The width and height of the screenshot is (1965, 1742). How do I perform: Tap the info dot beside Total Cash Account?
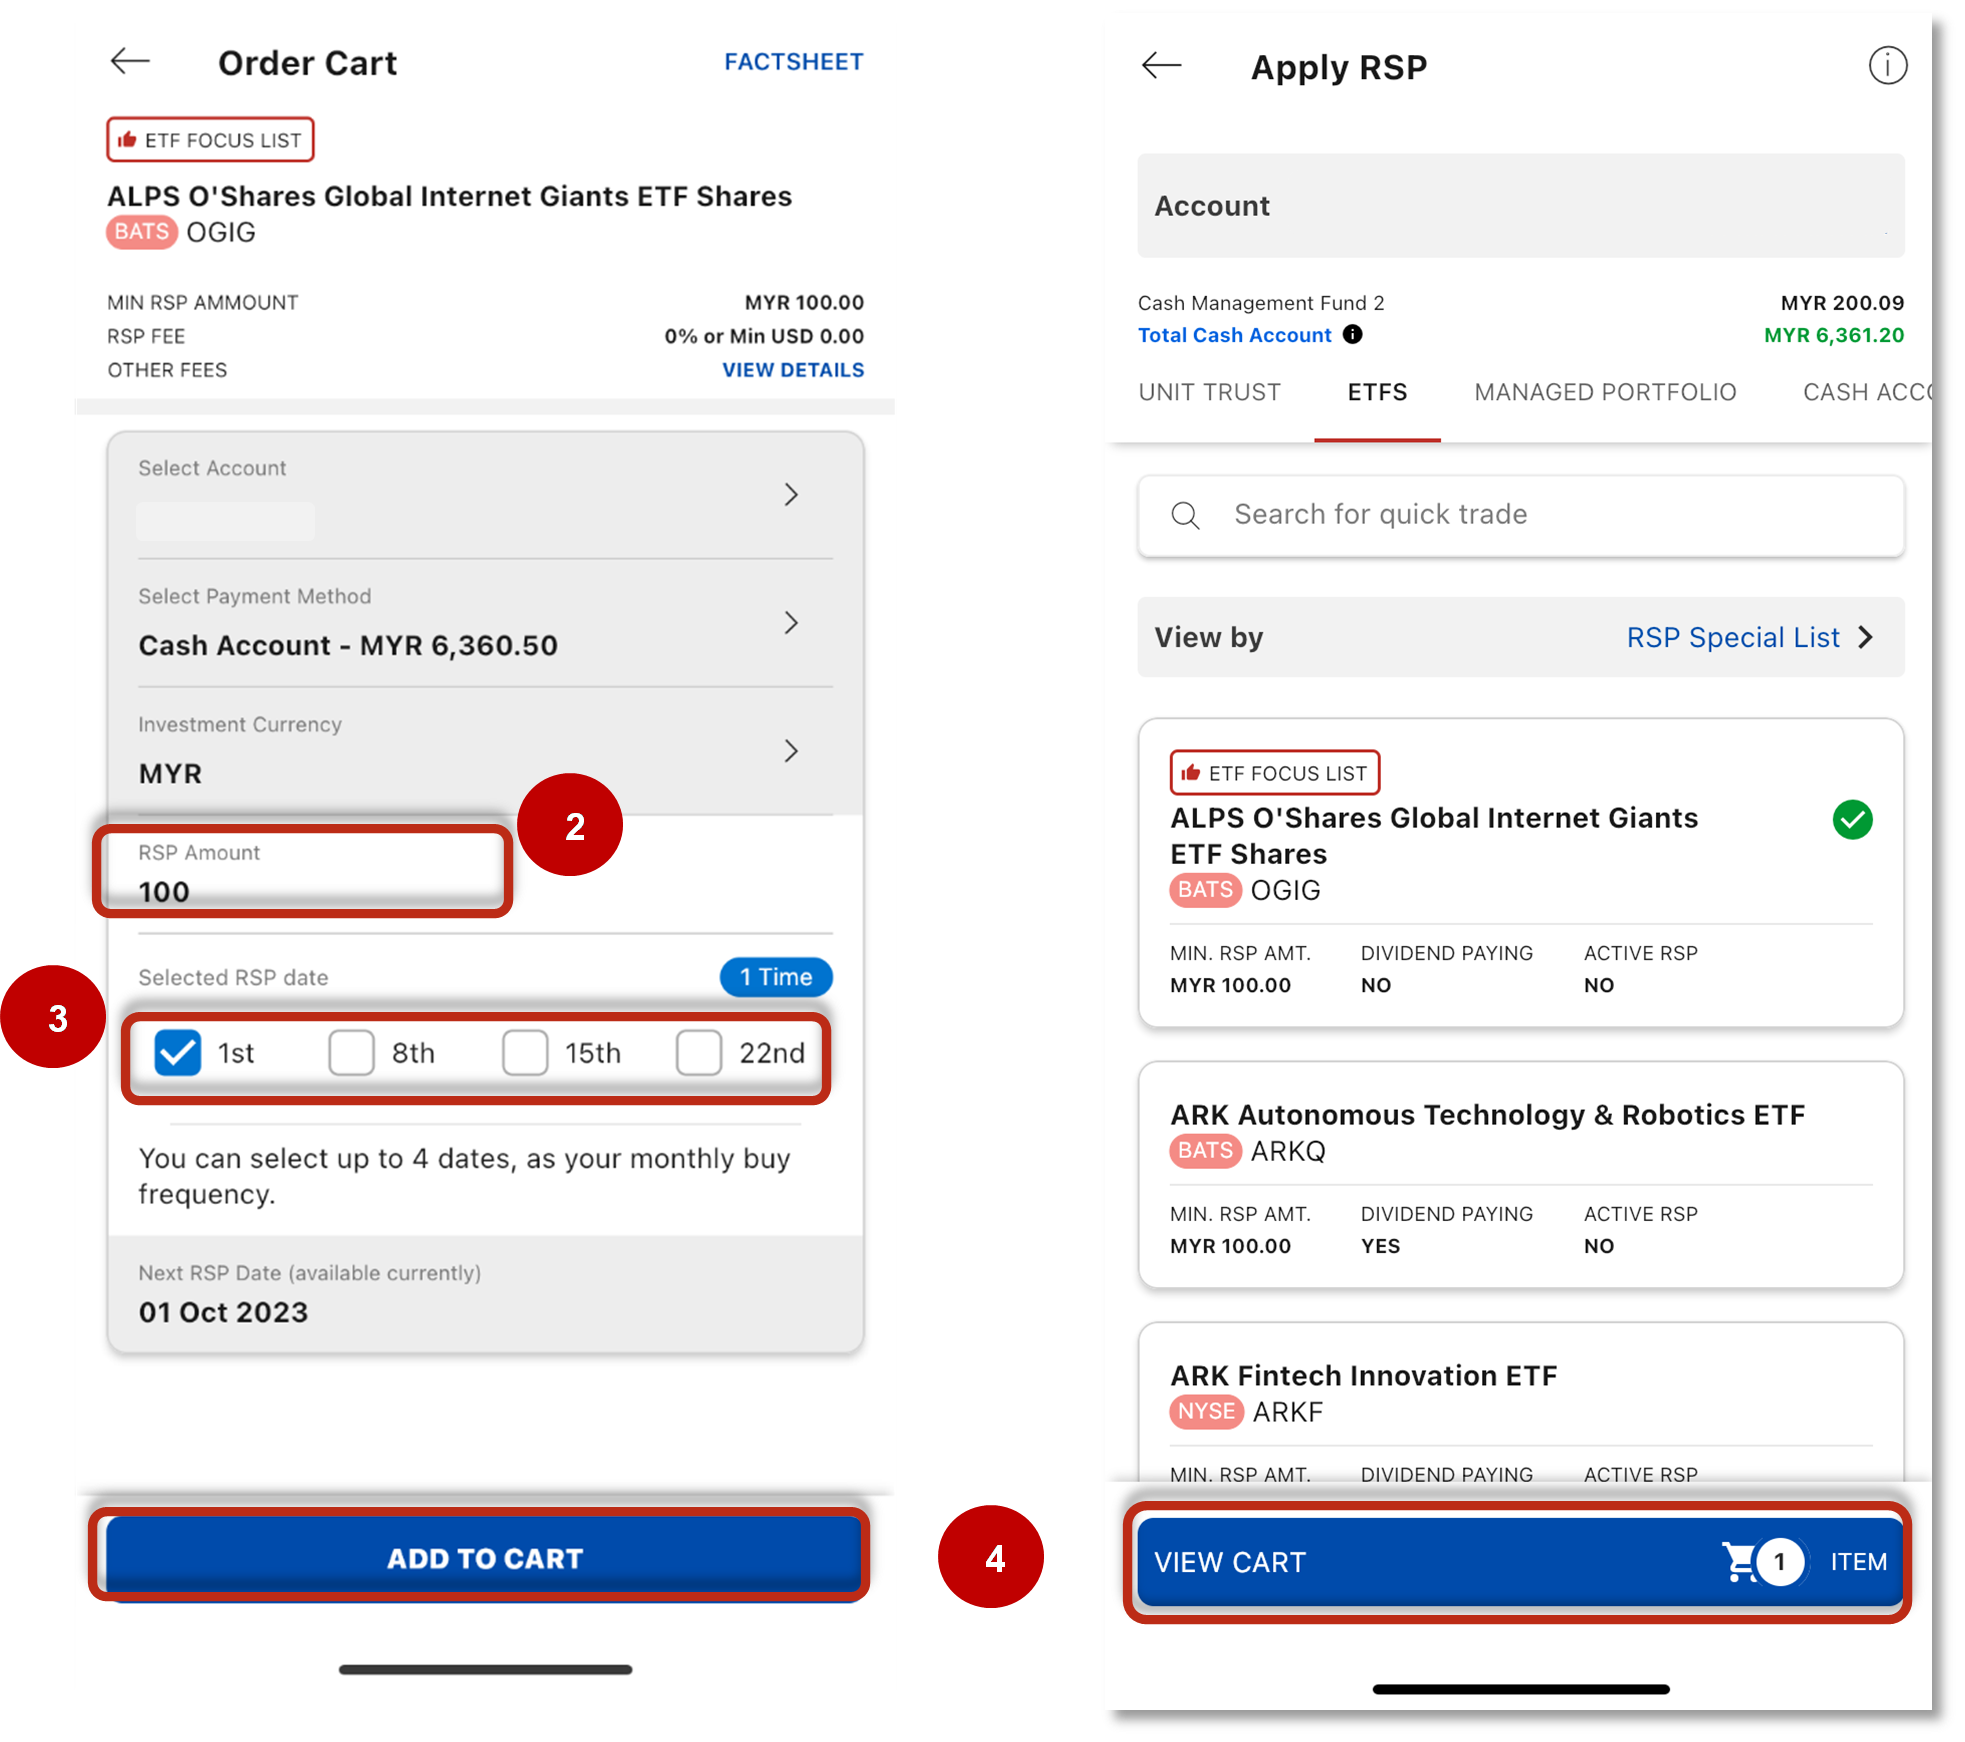(1352, 334)
